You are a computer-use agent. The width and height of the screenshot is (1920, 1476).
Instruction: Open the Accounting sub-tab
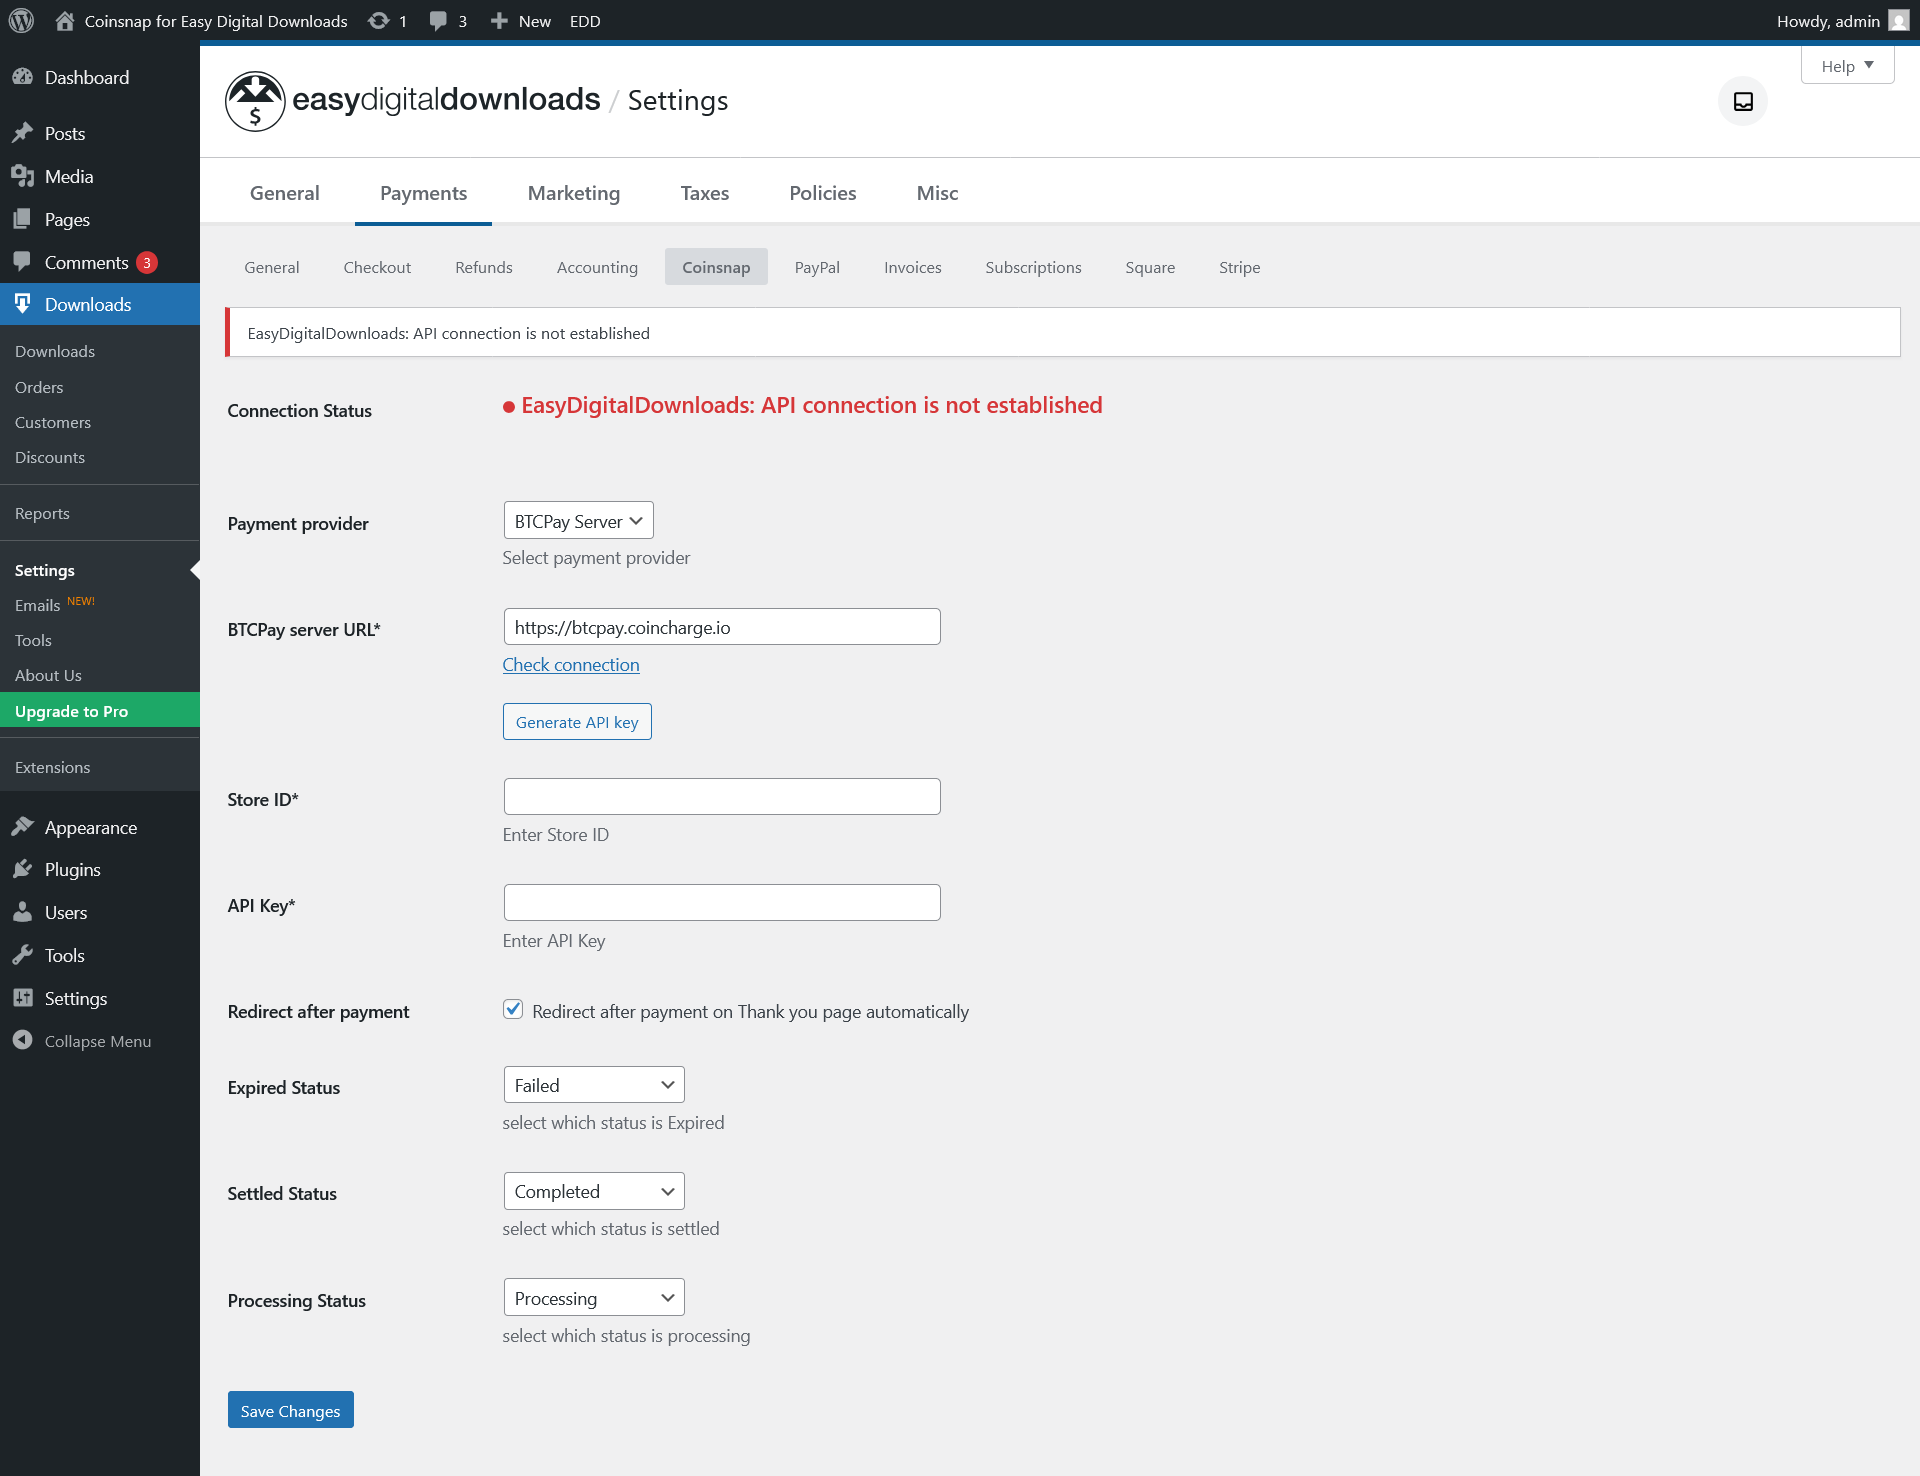(x=597, y=267)
